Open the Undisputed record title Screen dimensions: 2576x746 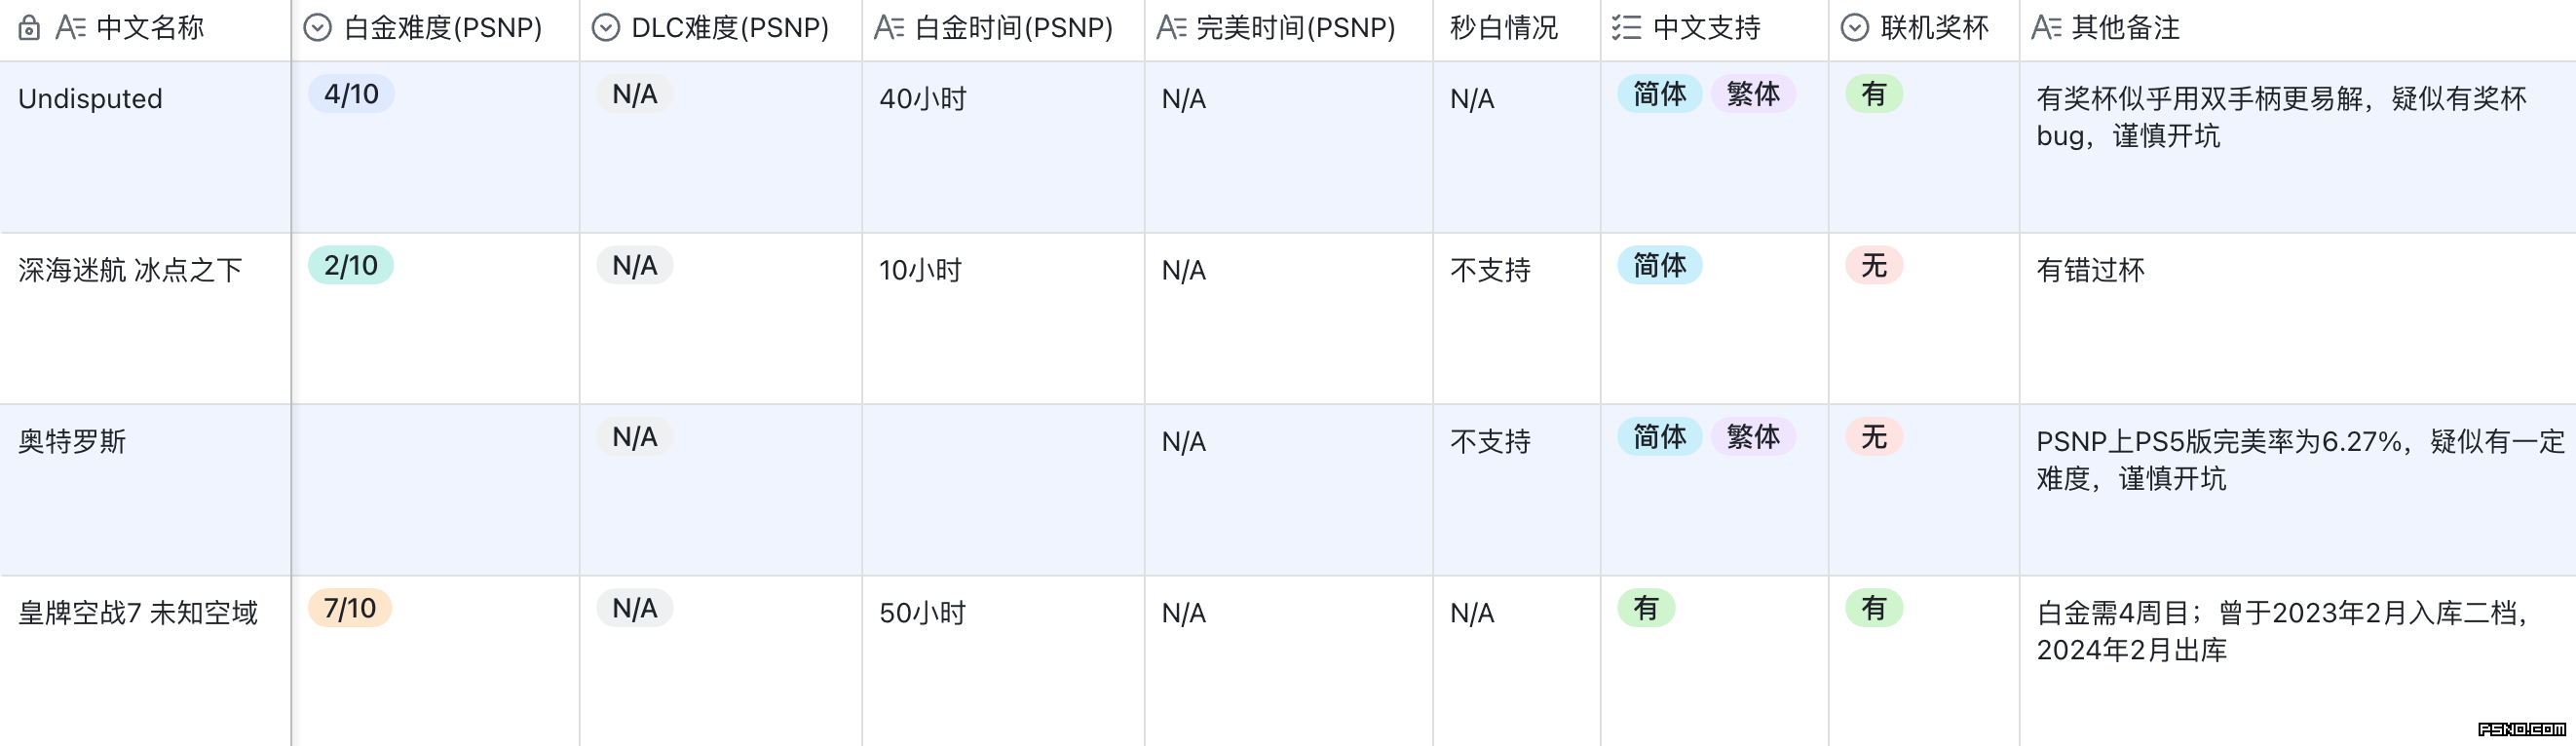tap(90, 99)
